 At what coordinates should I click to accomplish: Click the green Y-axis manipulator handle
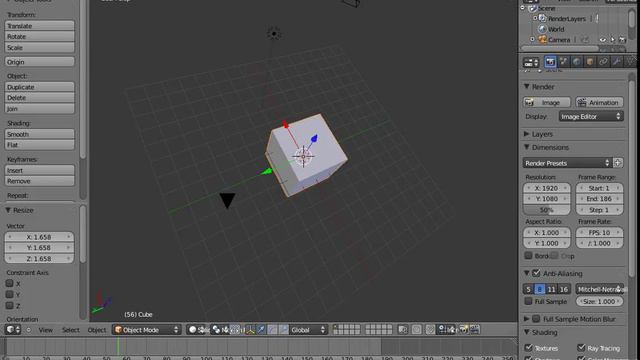point(266,172)
